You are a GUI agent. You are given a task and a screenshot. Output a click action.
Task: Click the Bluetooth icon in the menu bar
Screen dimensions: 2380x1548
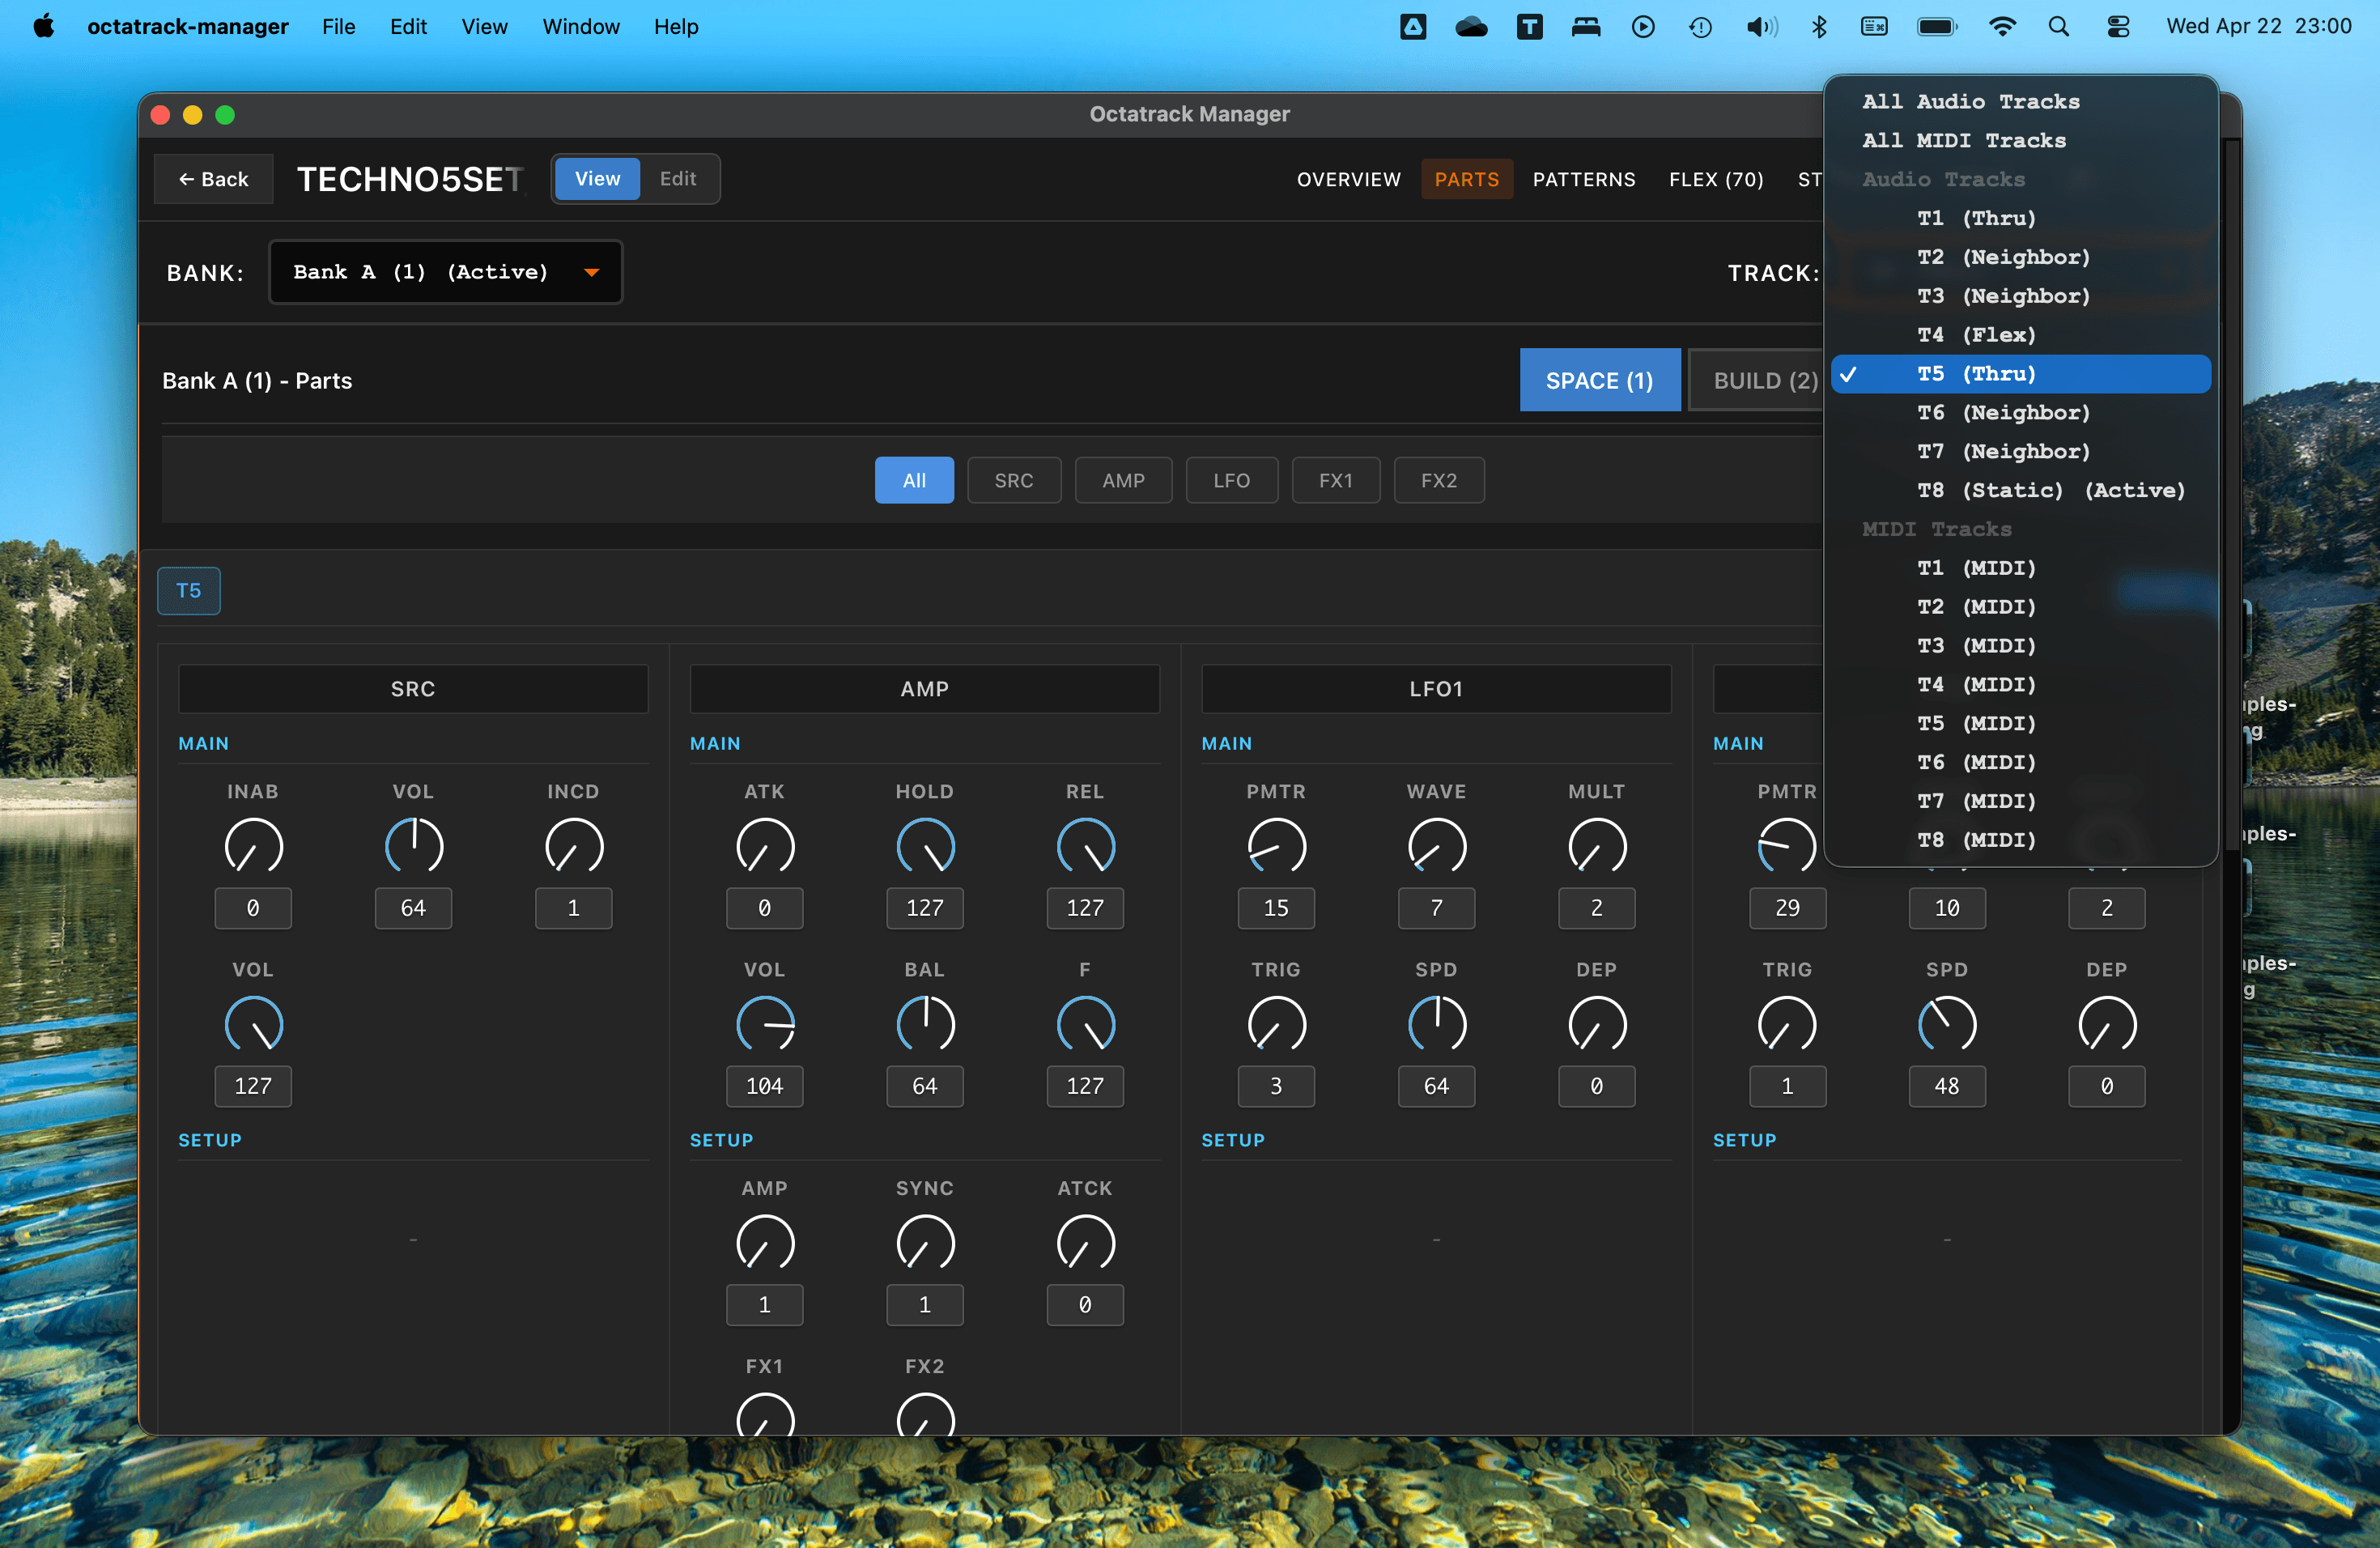click(1819, 26)
